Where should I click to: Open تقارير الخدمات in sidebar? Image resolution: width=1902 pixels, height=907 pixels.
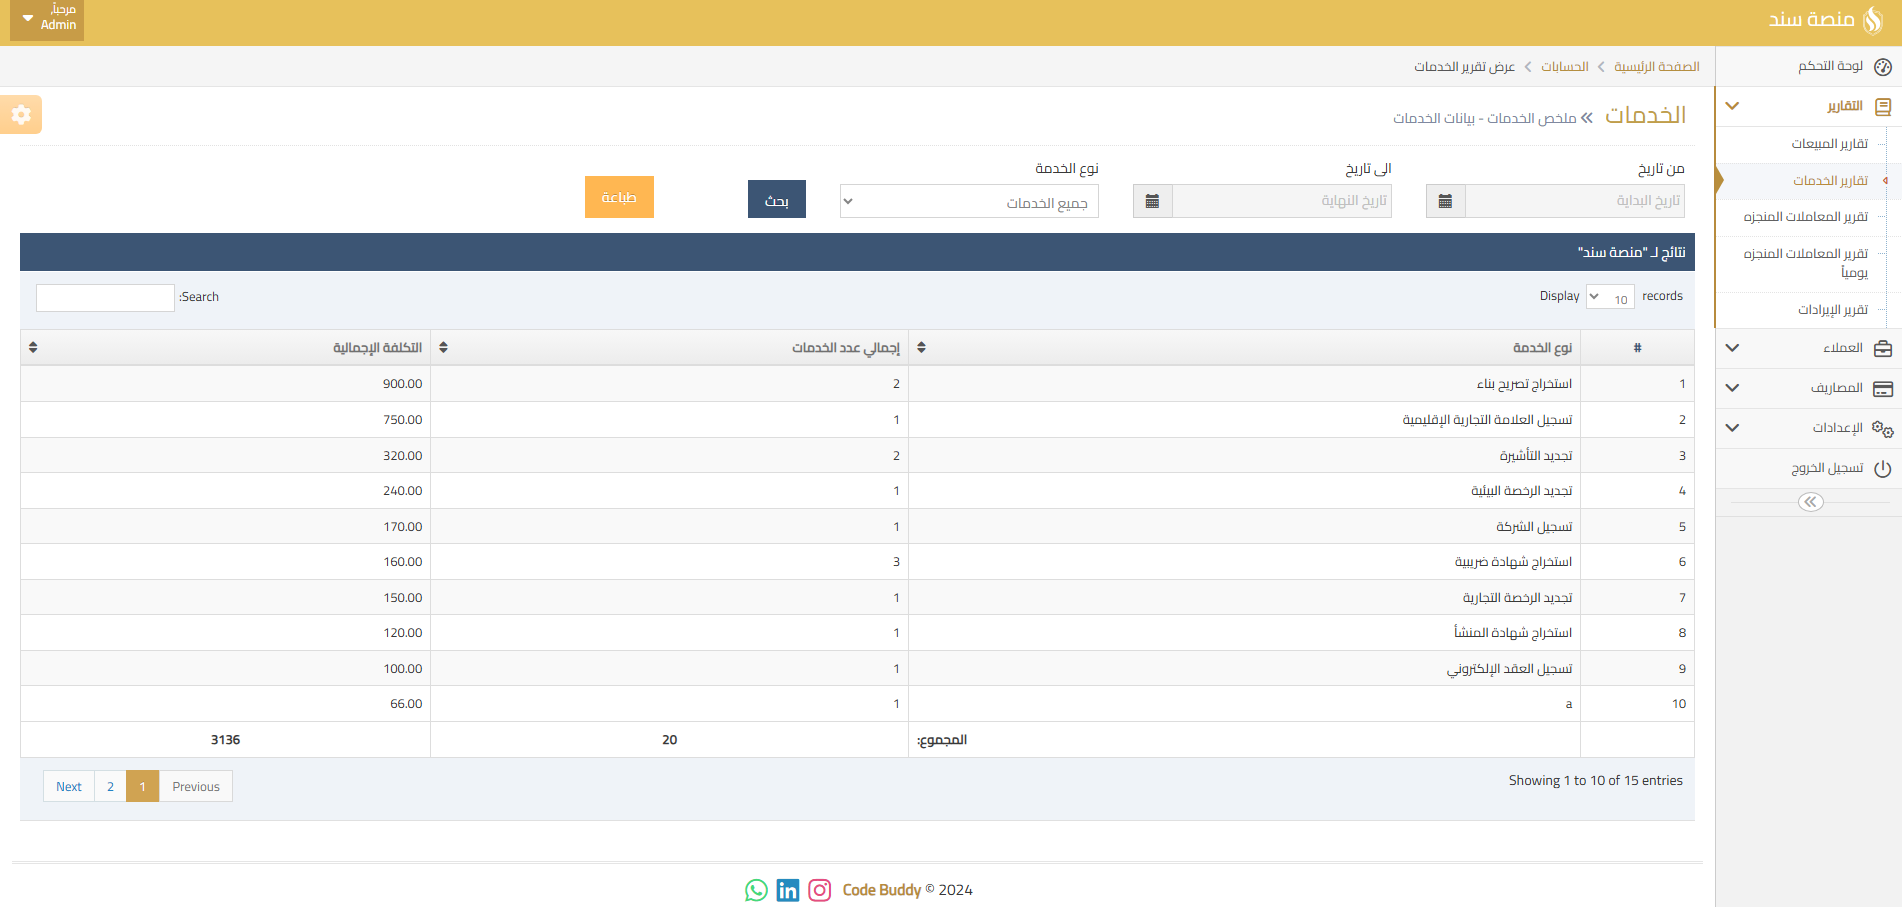pyautogui.click(x=1830, y=180)
